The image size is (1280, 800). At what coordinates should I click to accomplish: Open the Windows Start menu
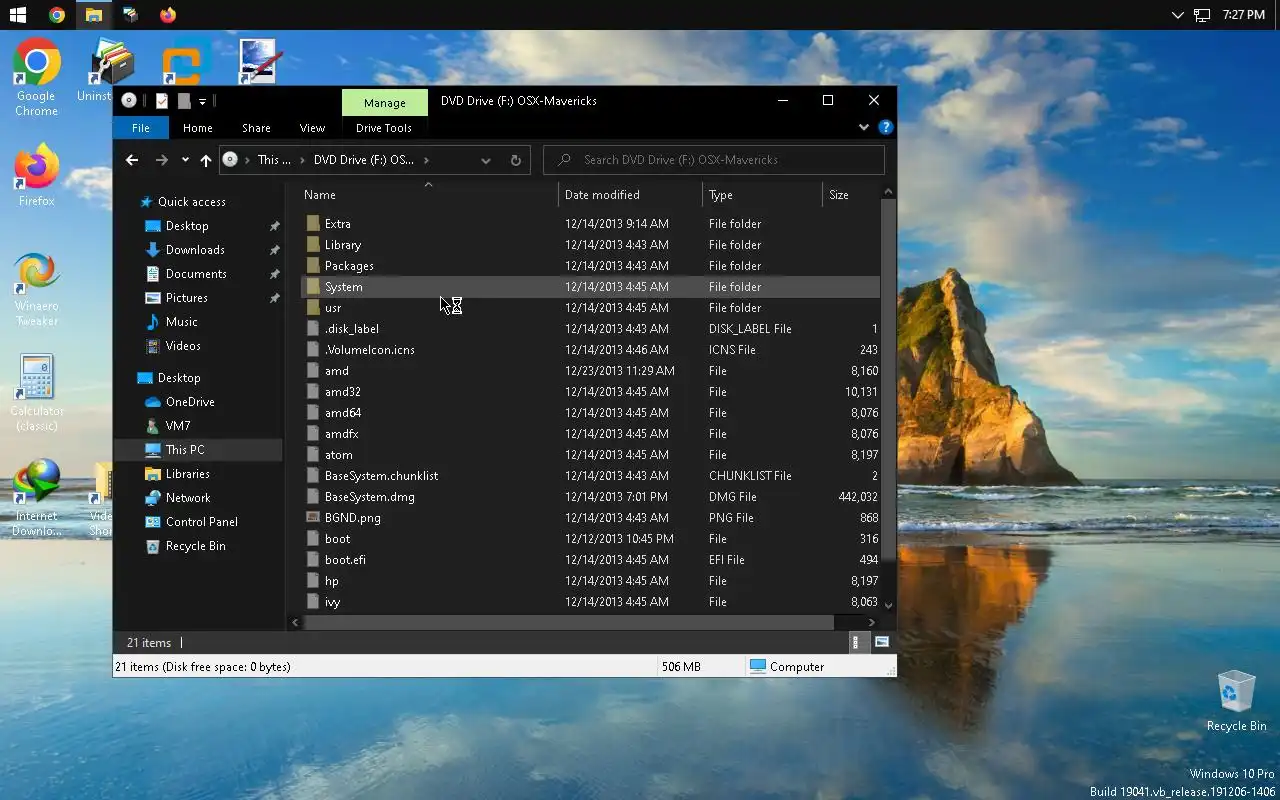[x=18, y=15]
